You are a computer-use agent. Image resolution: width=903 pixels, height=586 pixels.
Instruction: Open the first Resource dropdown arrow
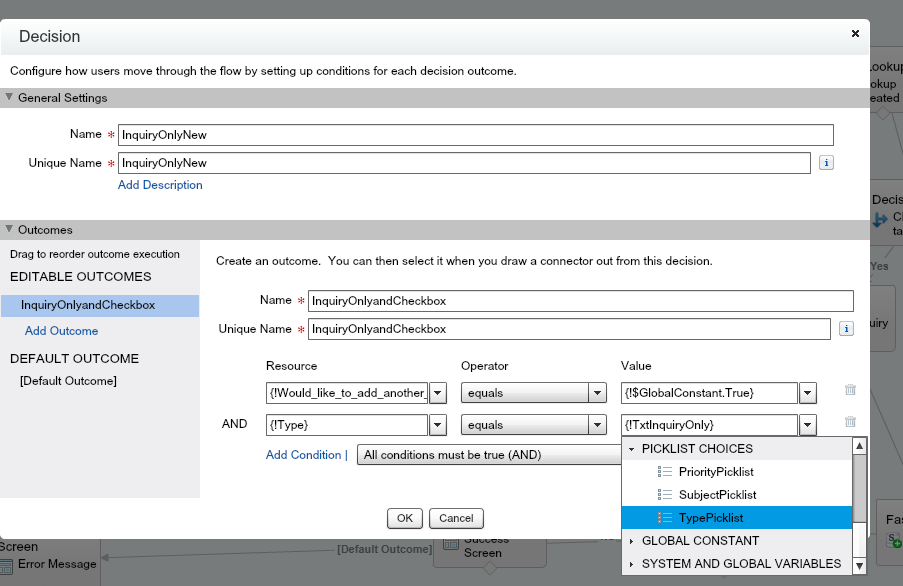pyautogui.click(x=438, y=393)
